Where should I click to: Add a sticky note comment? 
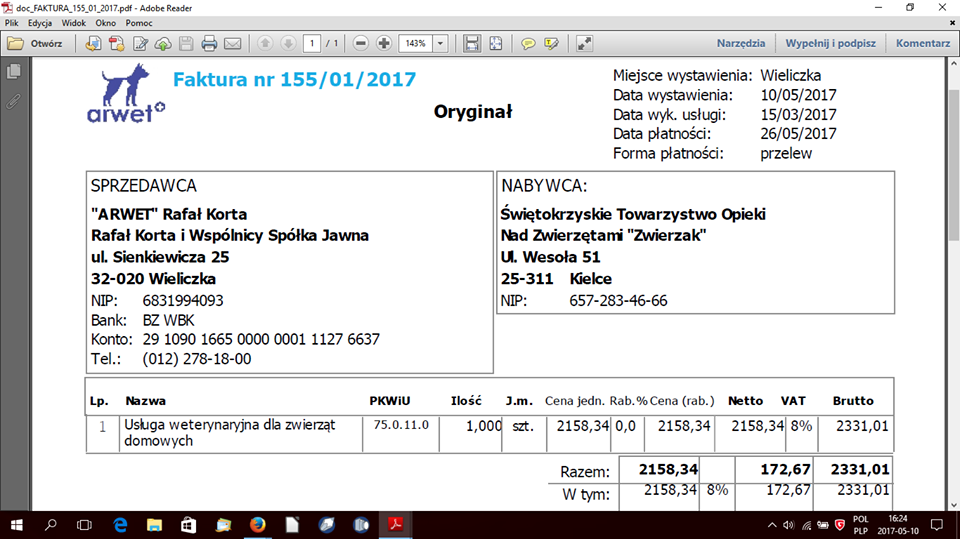point(527,43)
